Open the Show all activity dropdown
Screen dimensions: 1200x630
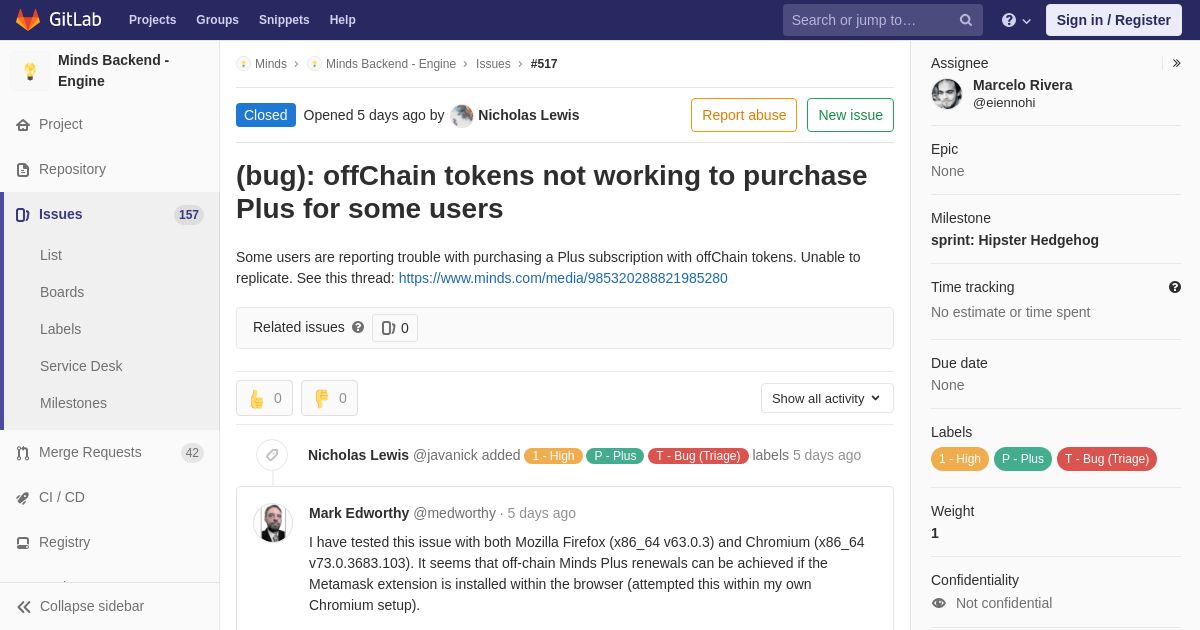click(x=827, y=398)
